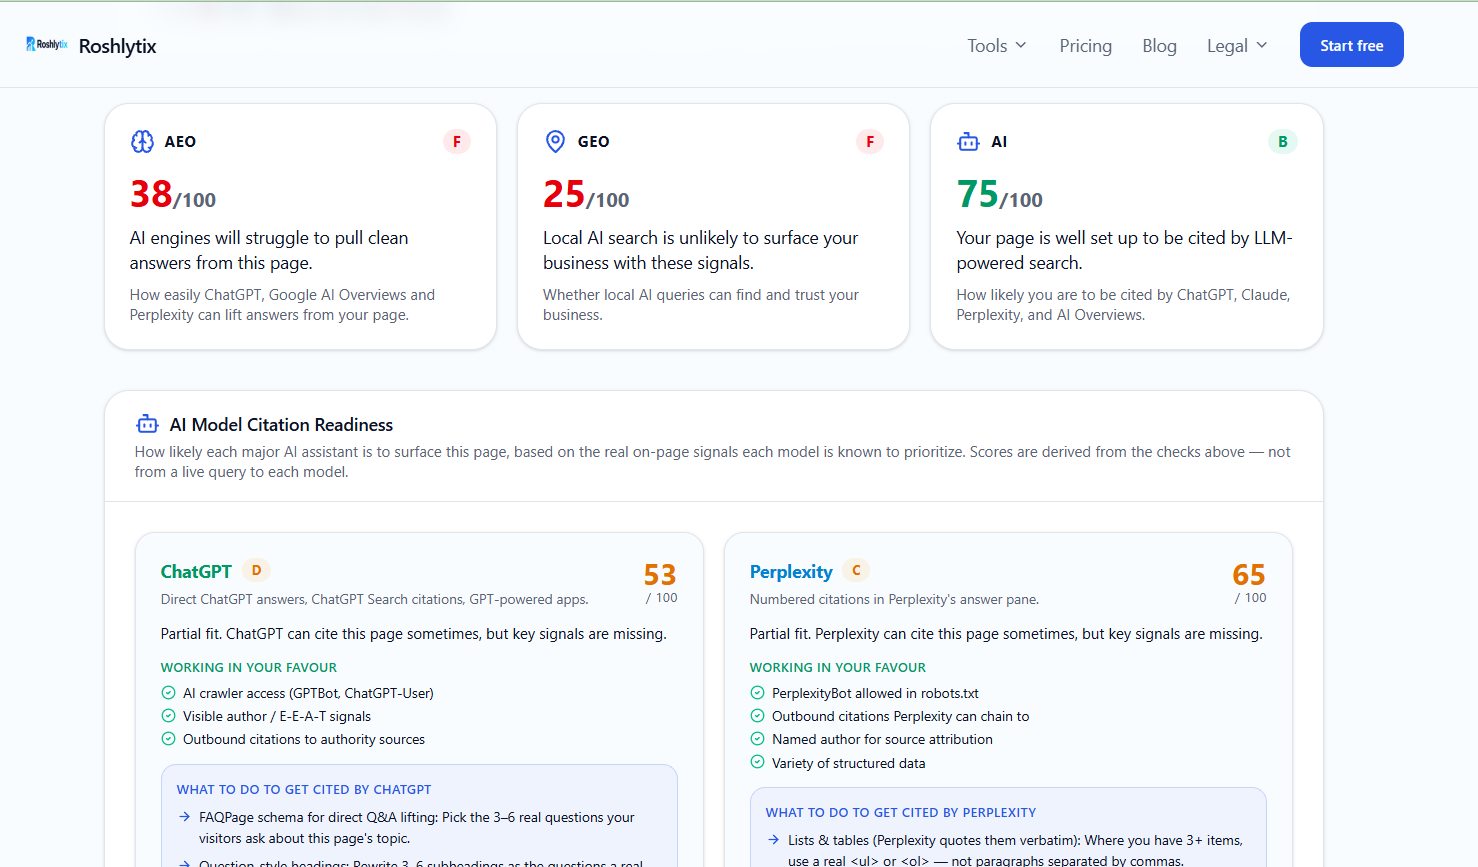Click the Perplexity grade C badge
The width and height of the screenshot is (1478, 867).
tap(856, 570)
